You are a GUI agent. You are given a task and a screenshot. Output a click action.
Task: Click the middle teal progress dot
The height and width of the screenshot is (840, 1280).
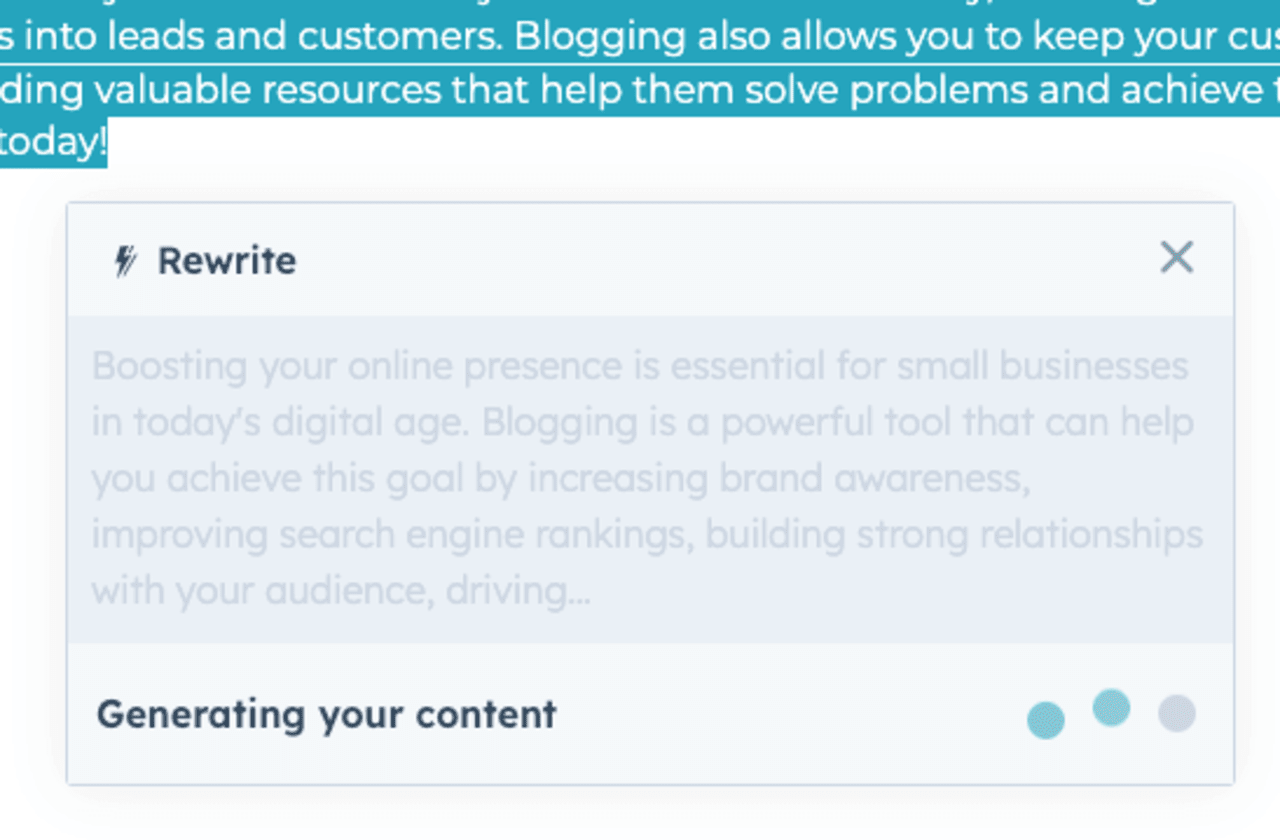(1111, 709)
